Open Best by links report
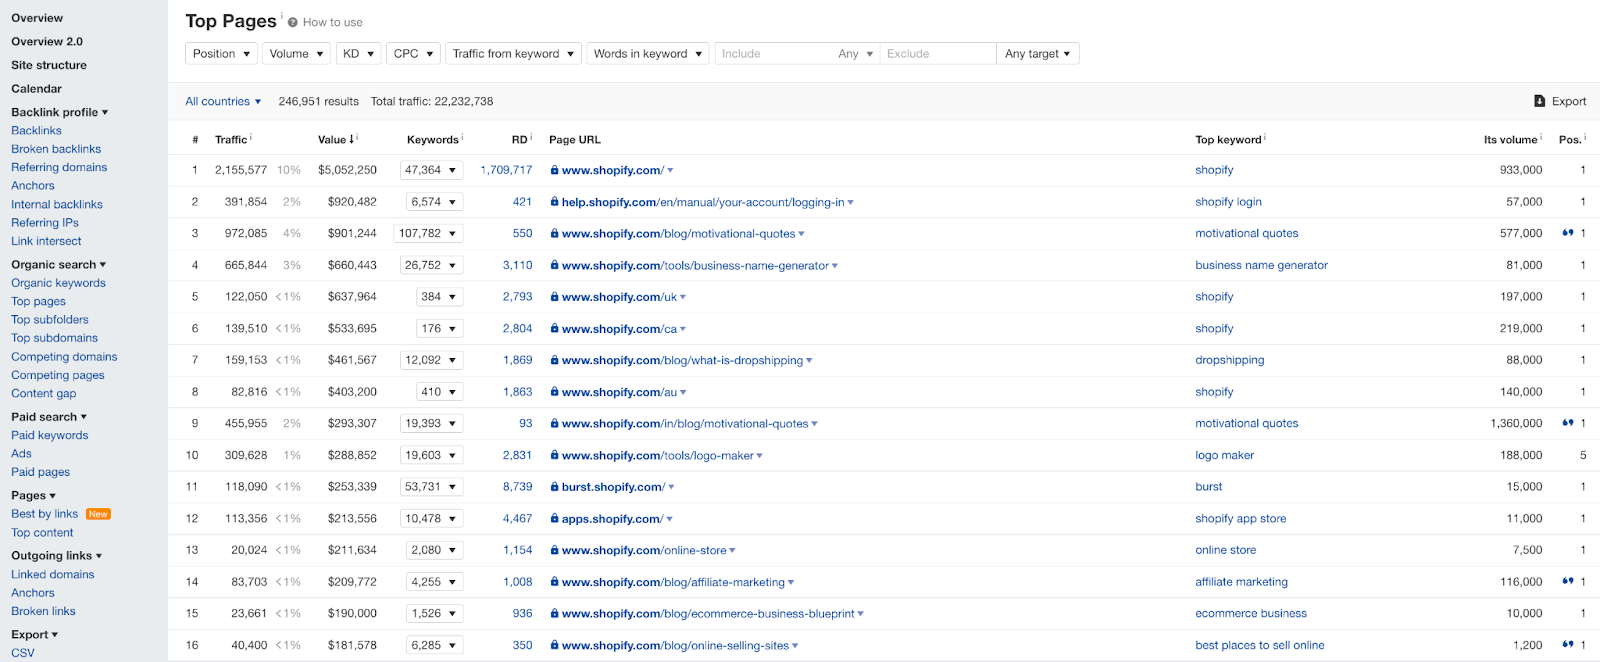 coord(44,514)
